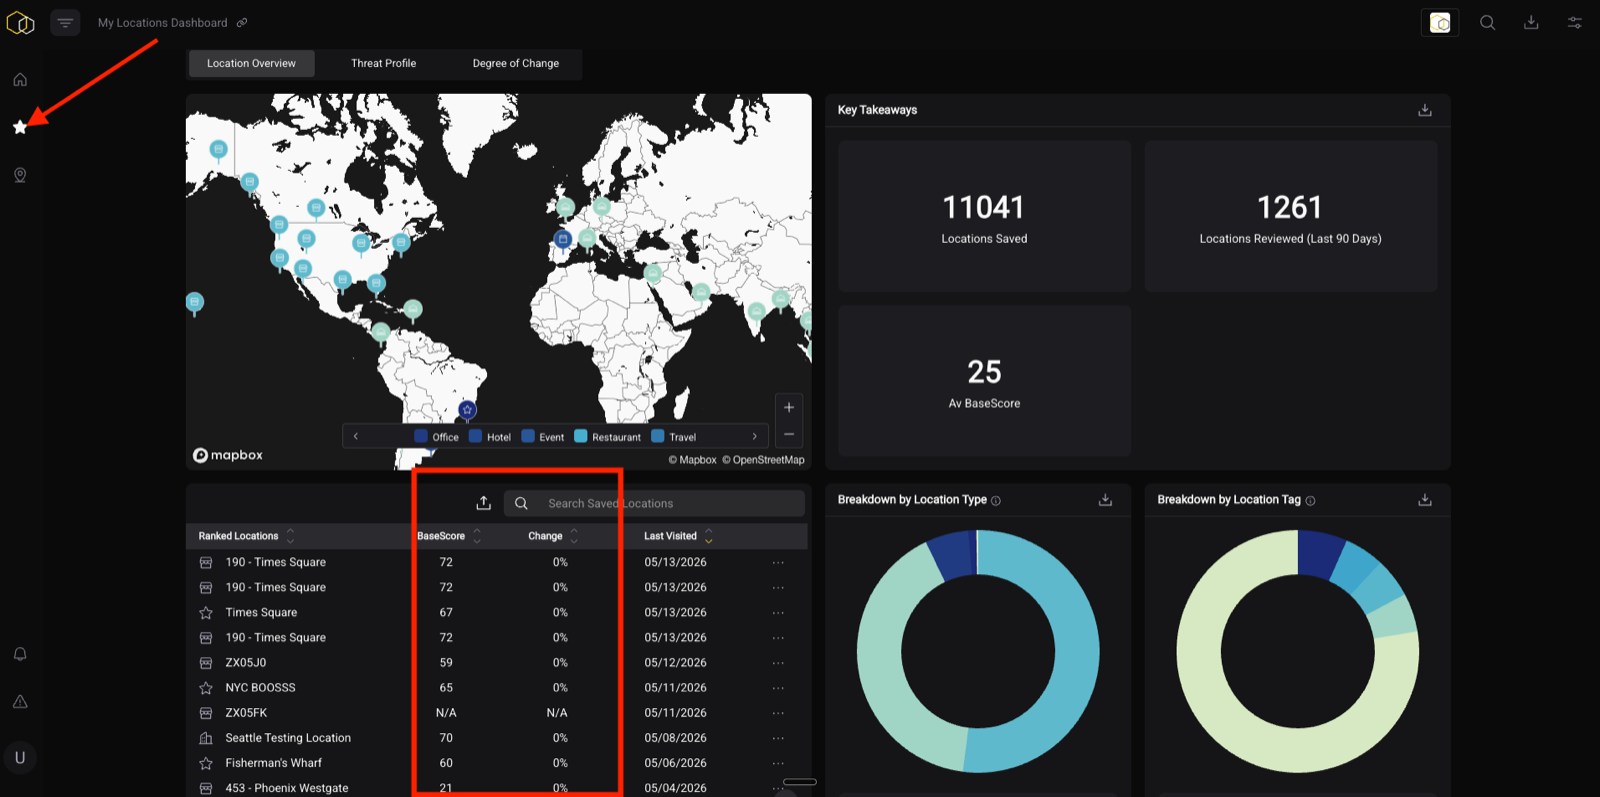Image resolution: width=1600 pixels, height=797 pixels.
Task: Click the Mapbox attribution link
Action: pos(692,460)
